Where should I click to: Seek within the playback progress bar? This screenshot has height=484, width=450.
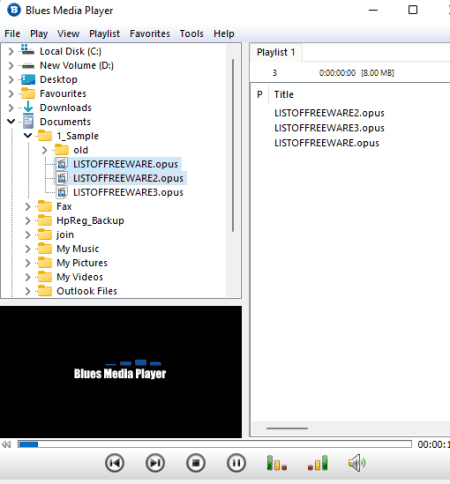[215, 444]
